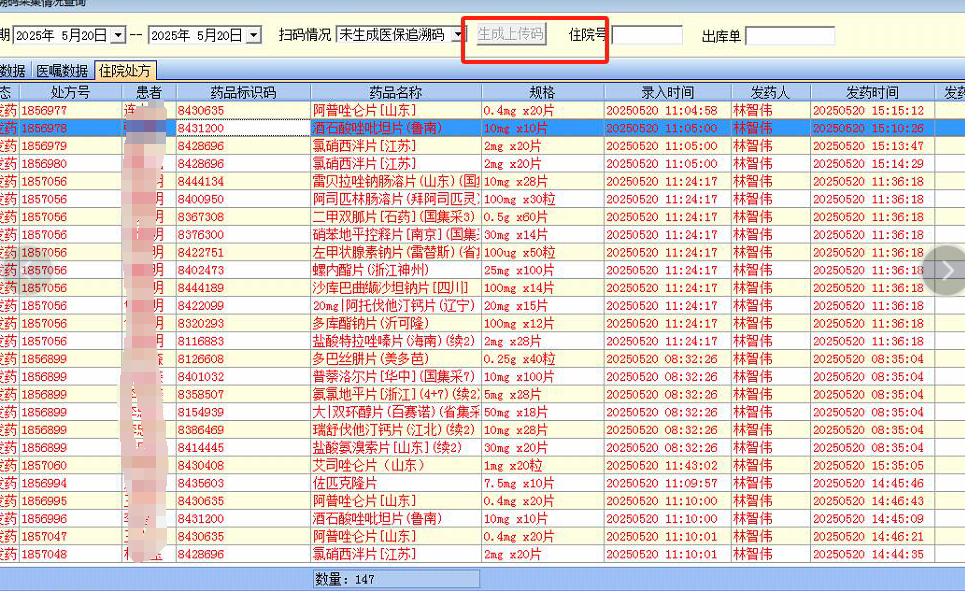Screen dimensions: 965x591
Task: Select 佐匹克隆片 drug name cell
Action: coord(396,483)
